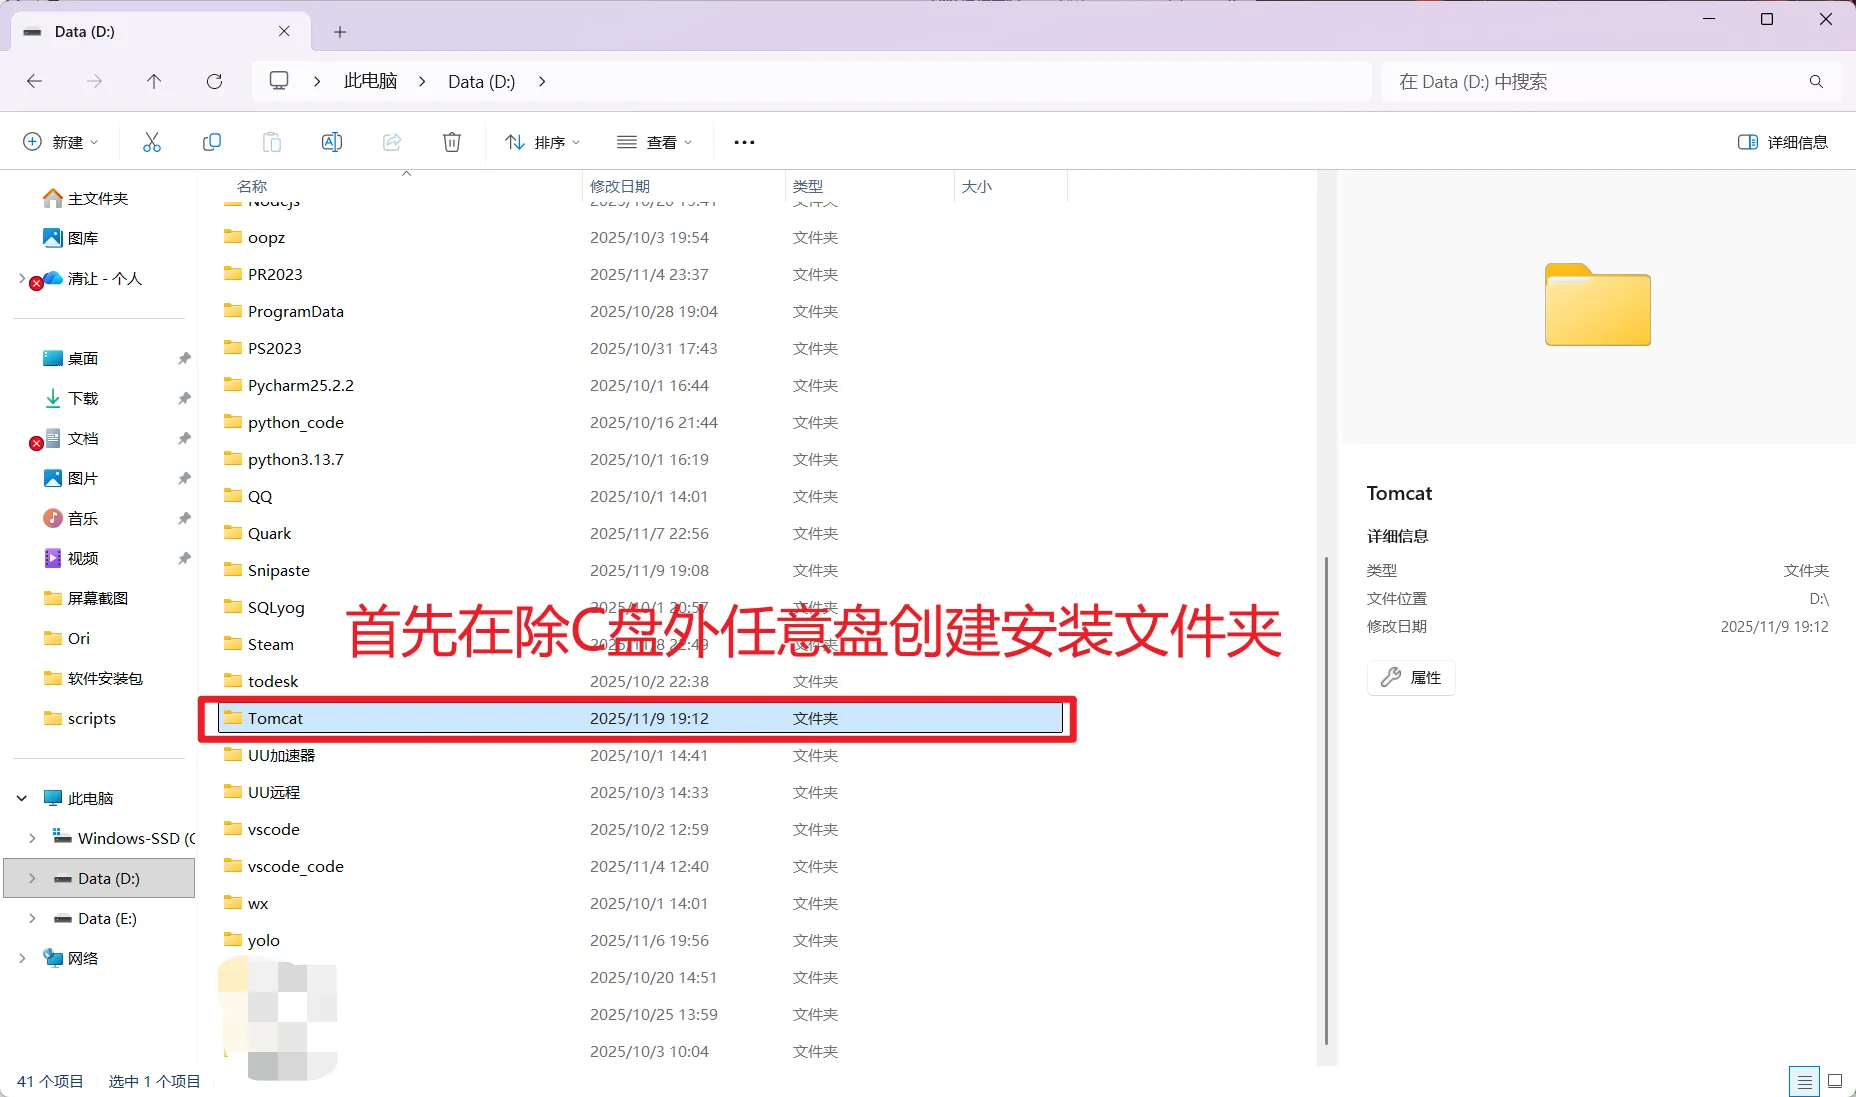Click the search magnifier icon
This screenshot has width=1856, height=1097.
click(1816, 81)
